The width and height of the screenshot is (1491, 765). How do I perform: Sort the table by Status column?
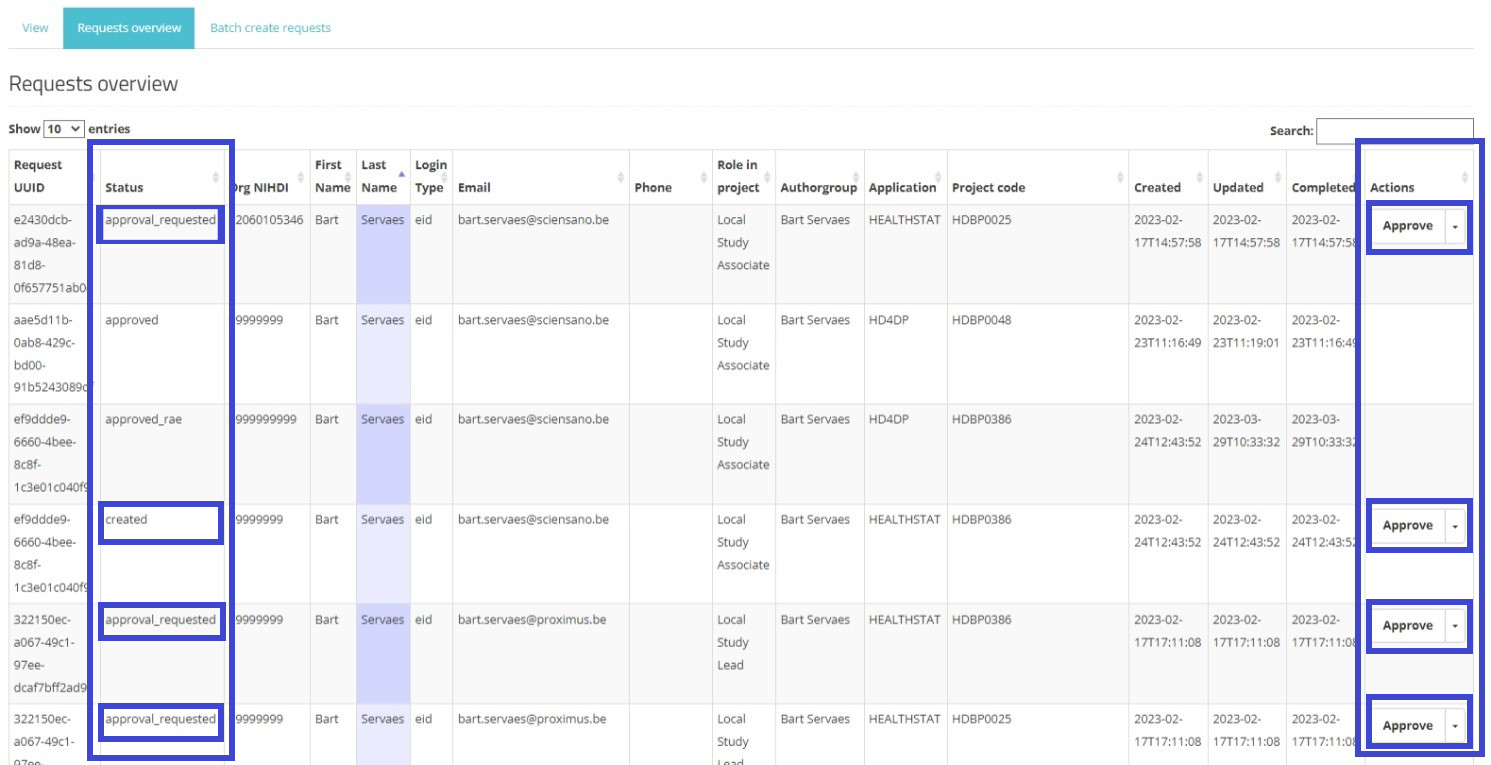pos(160,187)
